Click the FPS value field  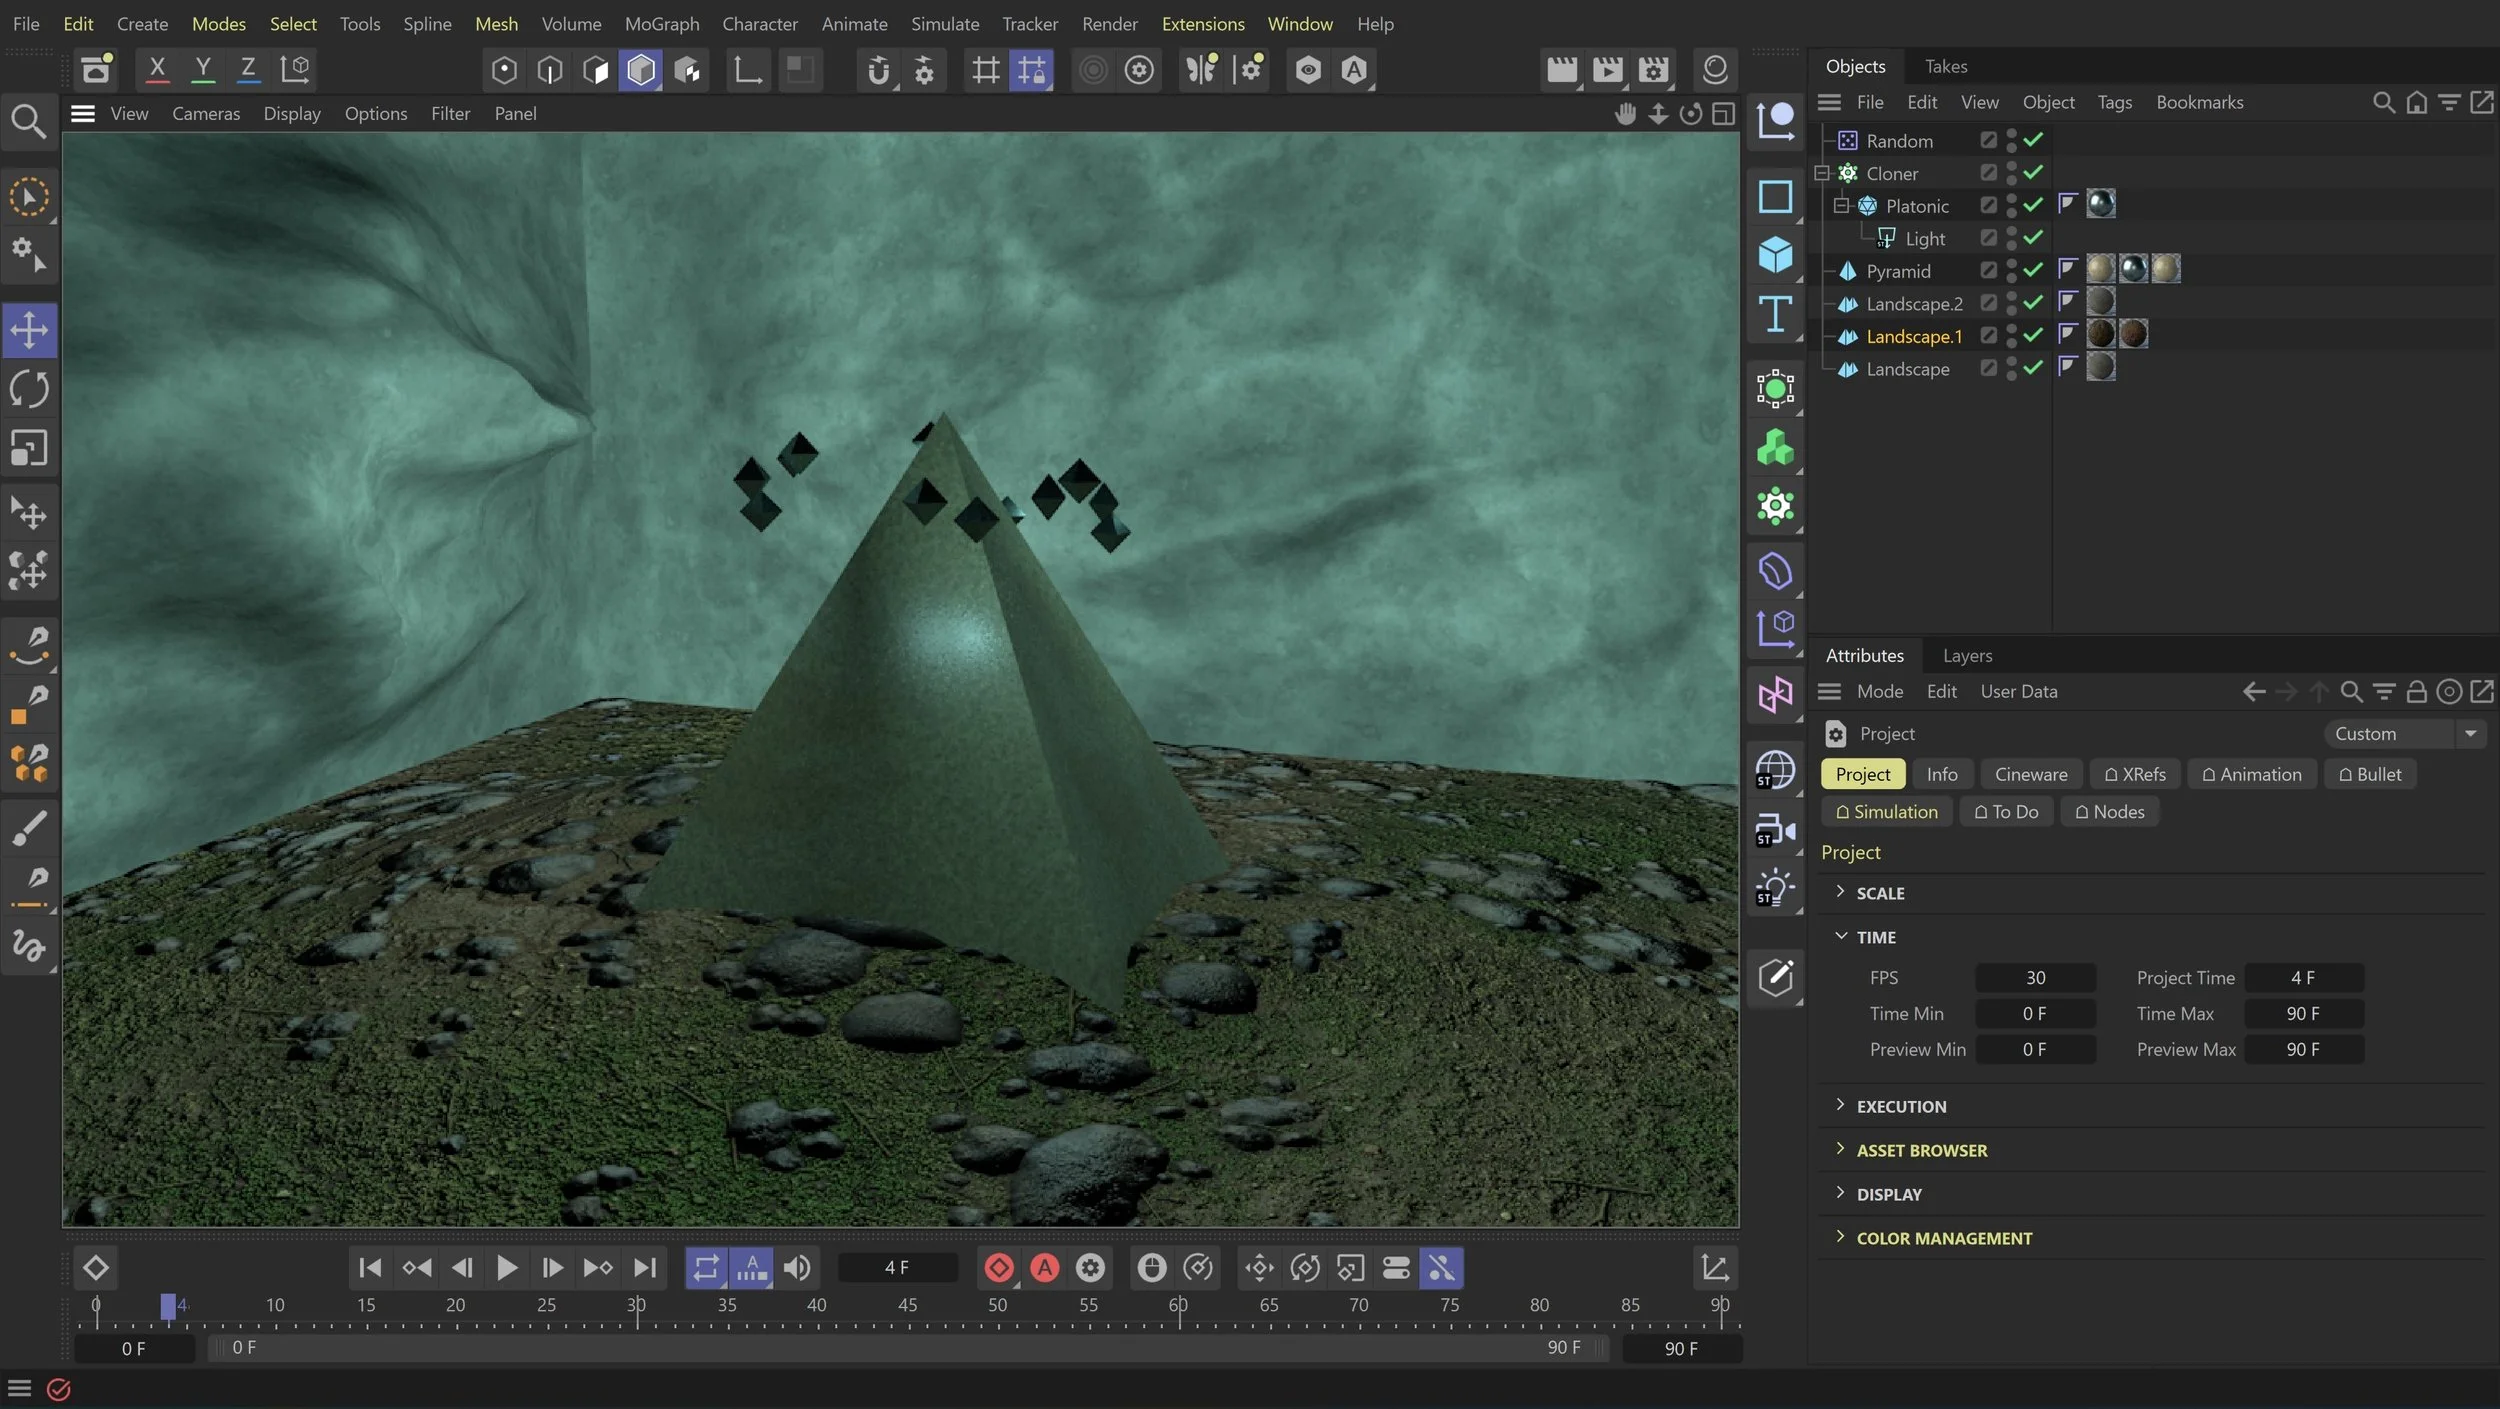tap(2034, 977)
